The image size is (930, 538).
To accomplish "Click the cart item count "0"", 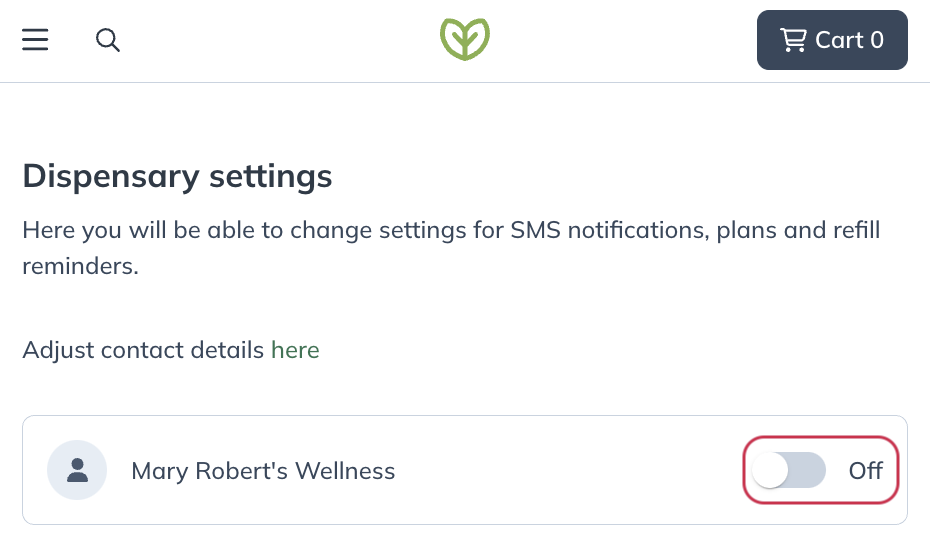I will coord(877,40).
